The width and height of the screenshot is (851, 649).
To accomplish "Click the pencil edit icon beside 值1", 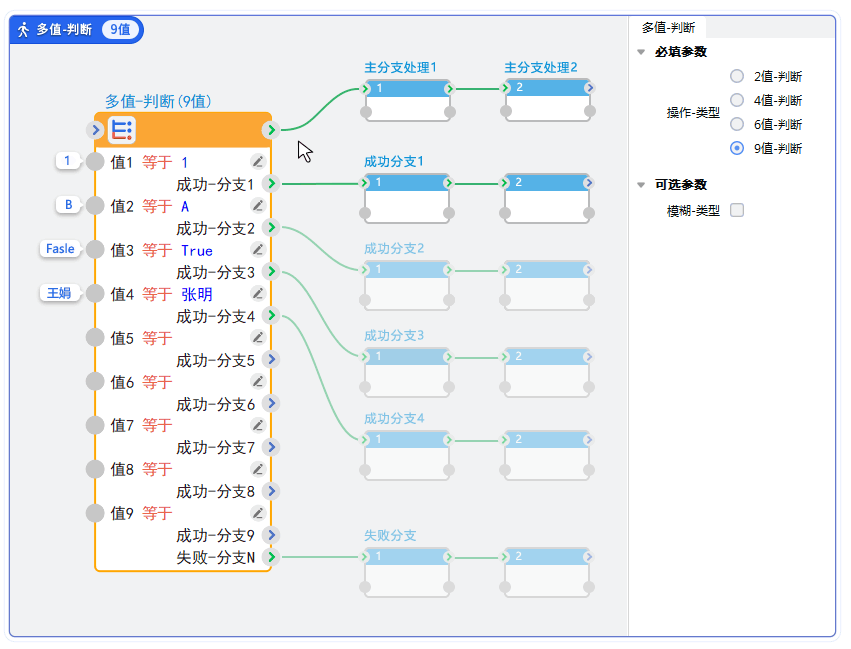I will (258, 161).
